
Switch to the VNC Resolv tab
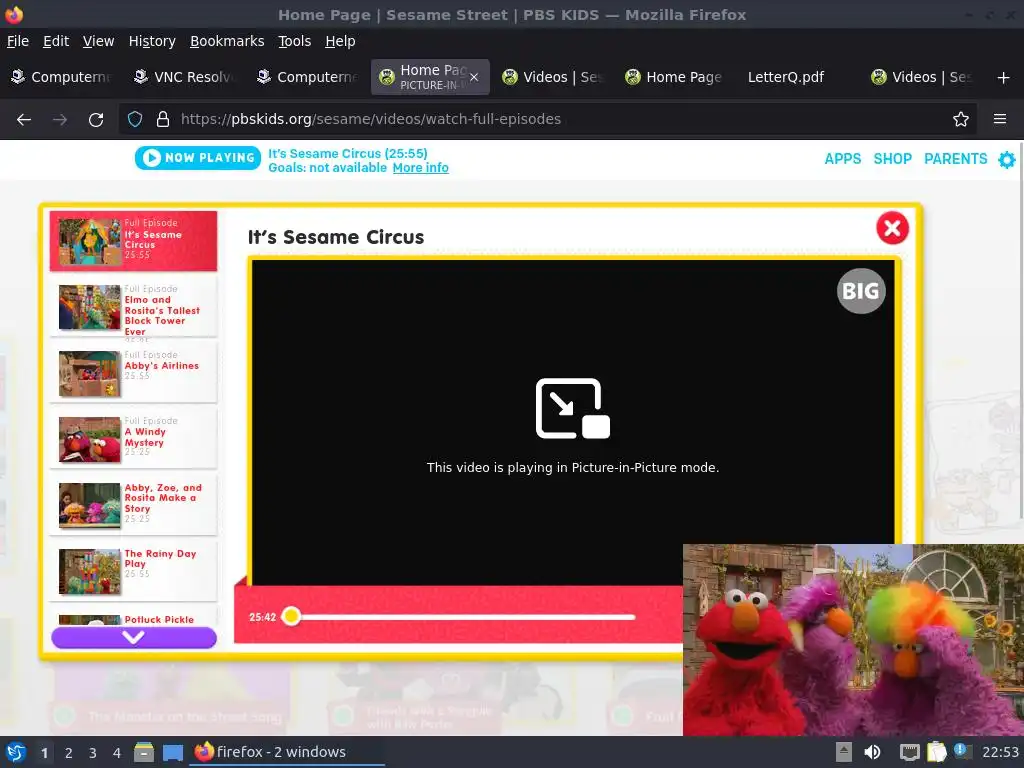point(185,77)
